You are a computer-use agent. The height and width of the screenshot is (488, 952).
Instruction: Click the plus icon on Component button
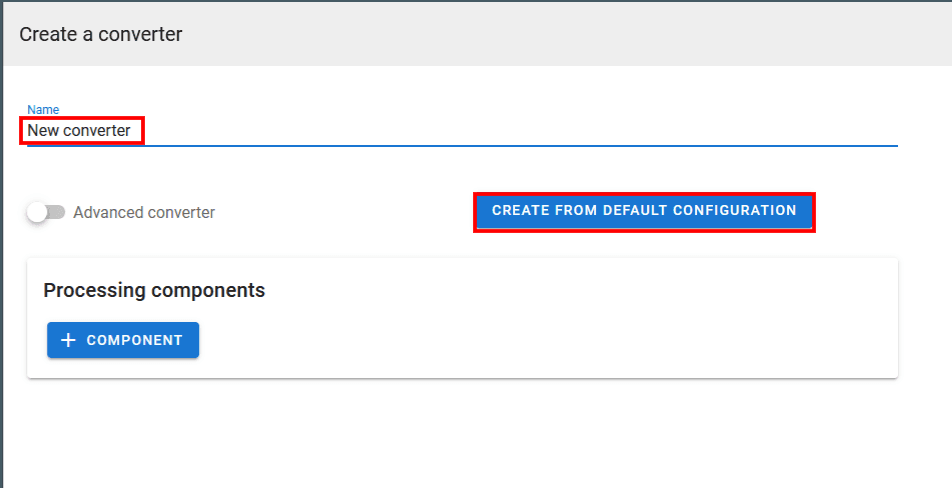pyautogui.click(x=68, y=340)
